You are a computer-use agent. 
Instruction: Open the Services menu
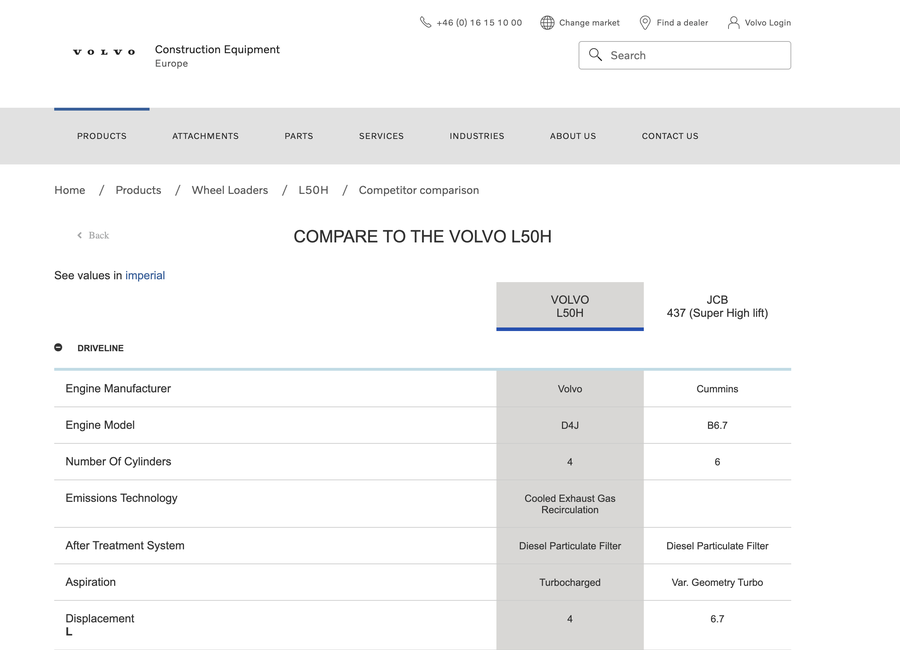(x=381, y=136)
